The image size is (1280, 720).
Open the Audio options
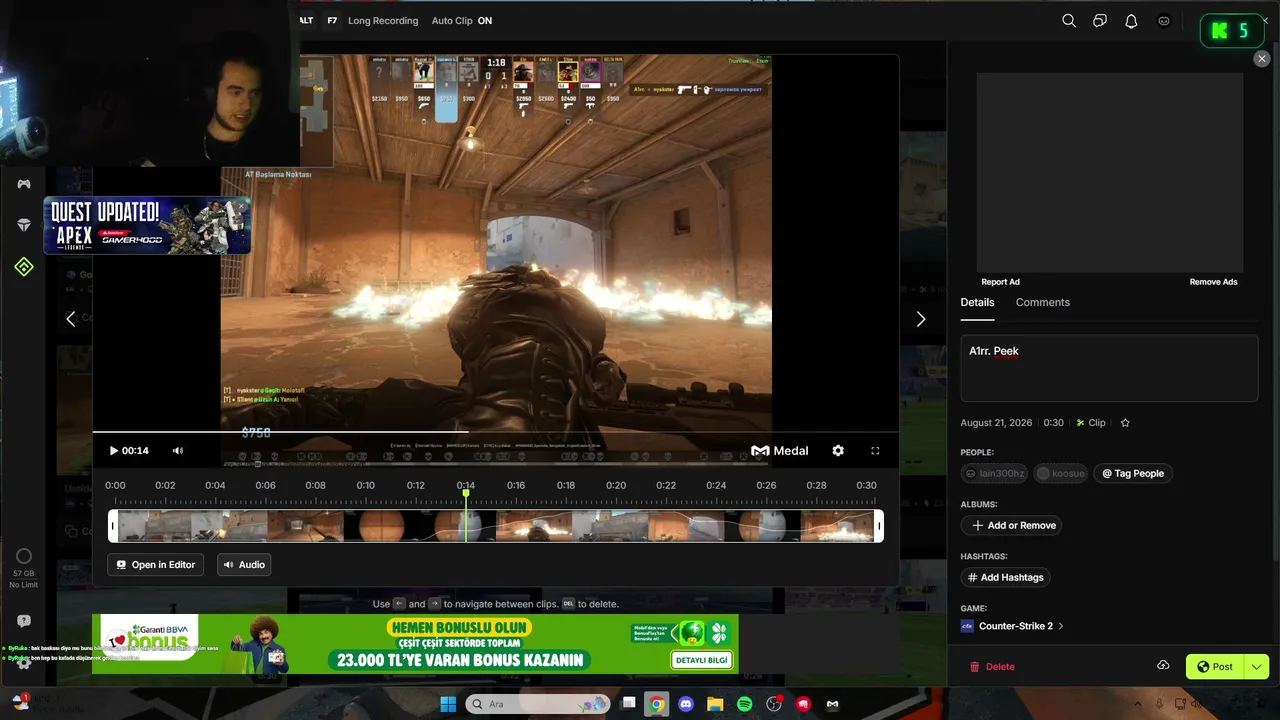[x=244, y=565]
